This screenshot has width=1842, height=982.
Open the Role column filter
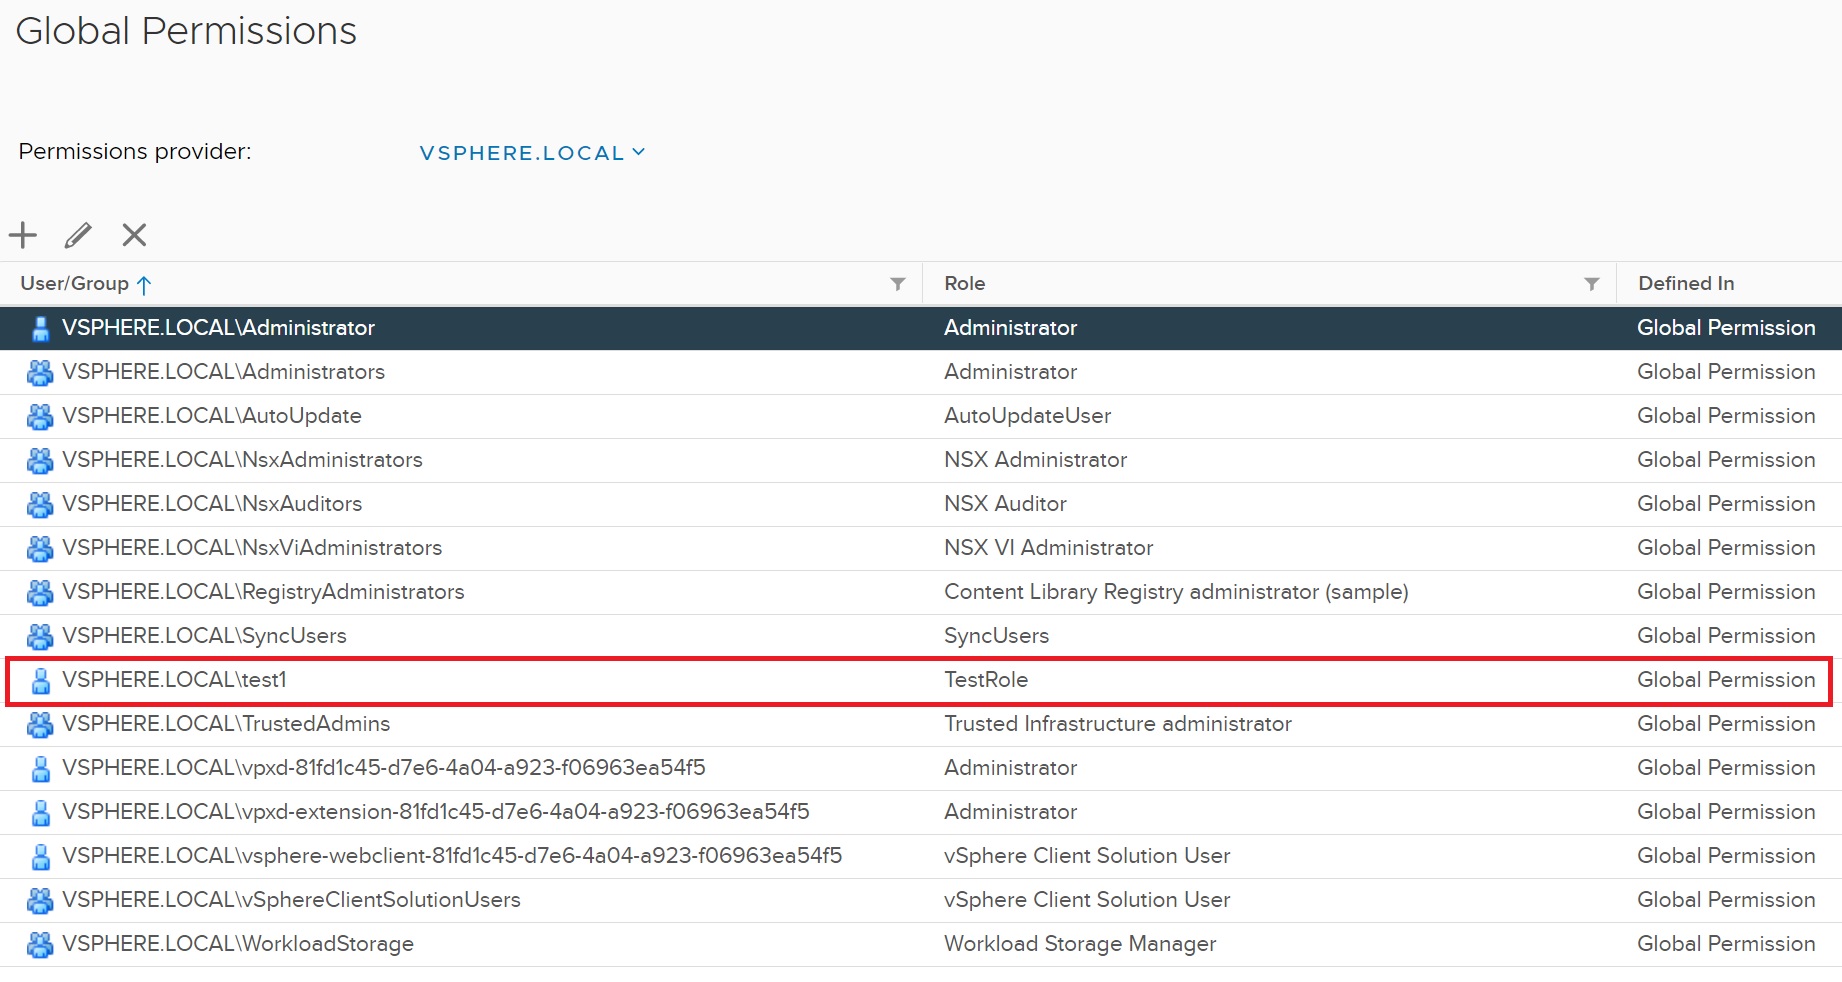click(x=1591, y=284)
